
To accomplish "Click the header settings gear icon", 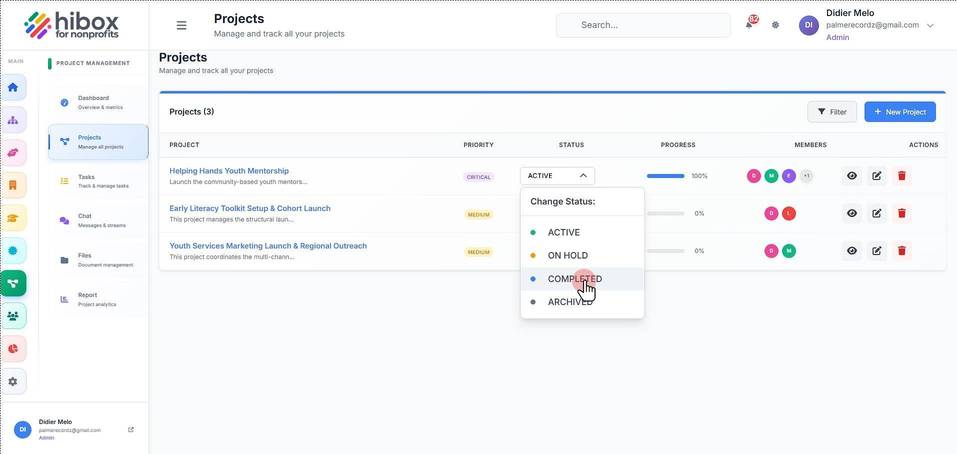I will point(775,25).
